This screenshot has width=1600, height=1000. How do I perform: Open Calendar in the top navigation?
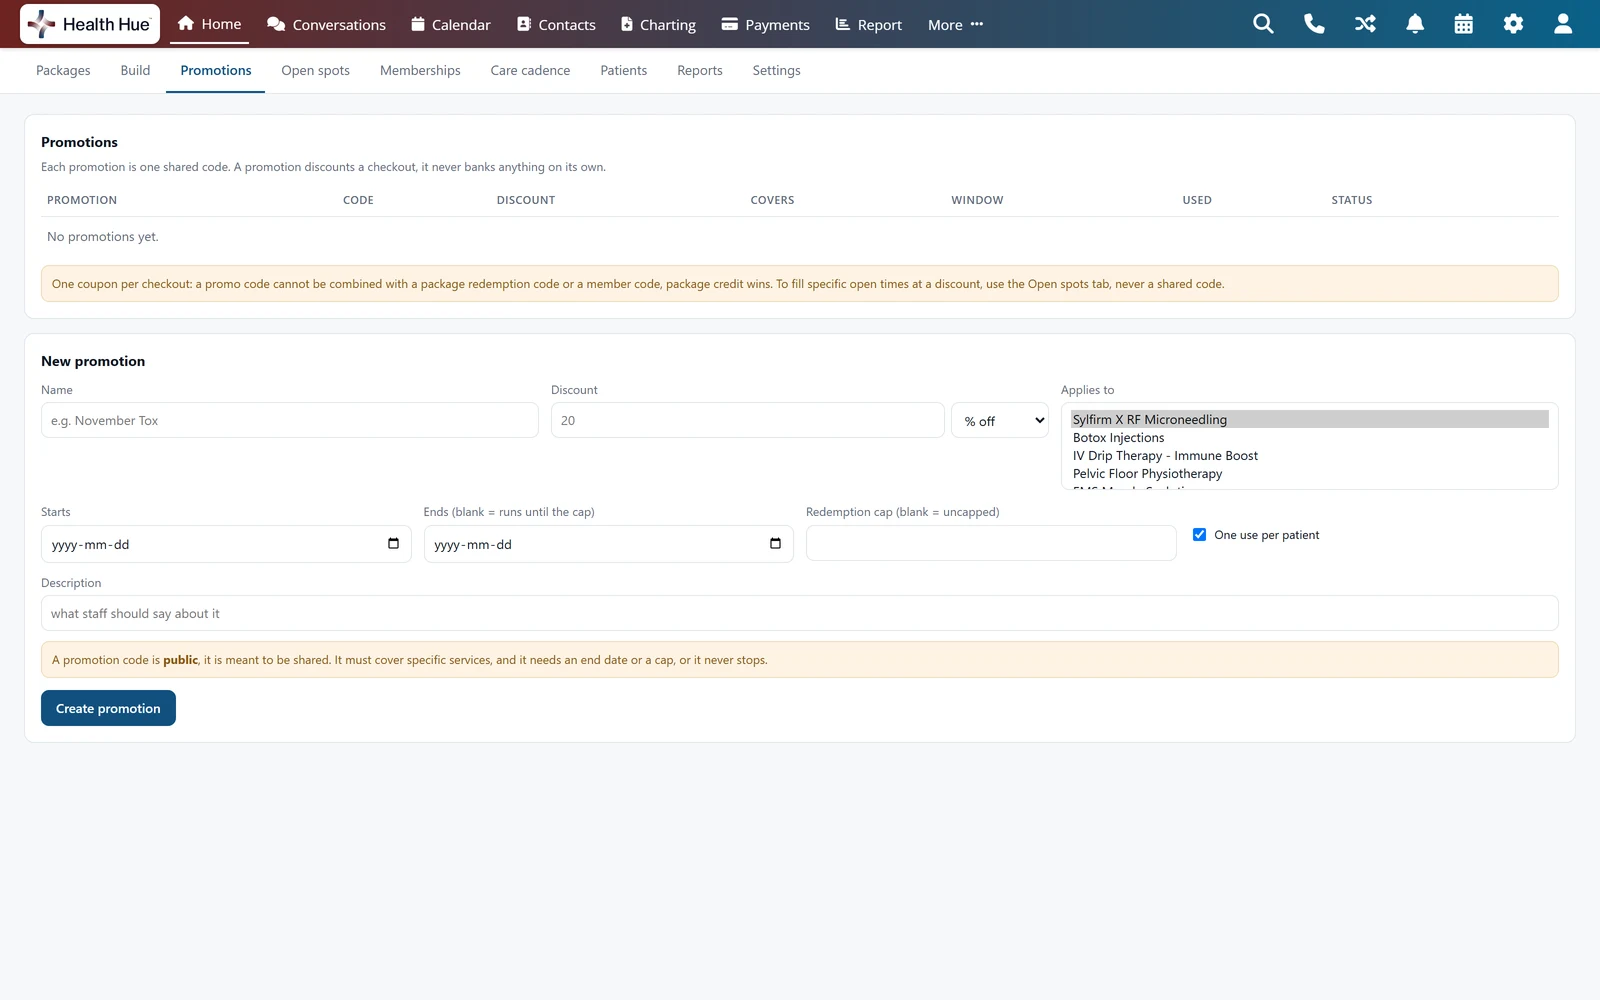tap(451, 24)
